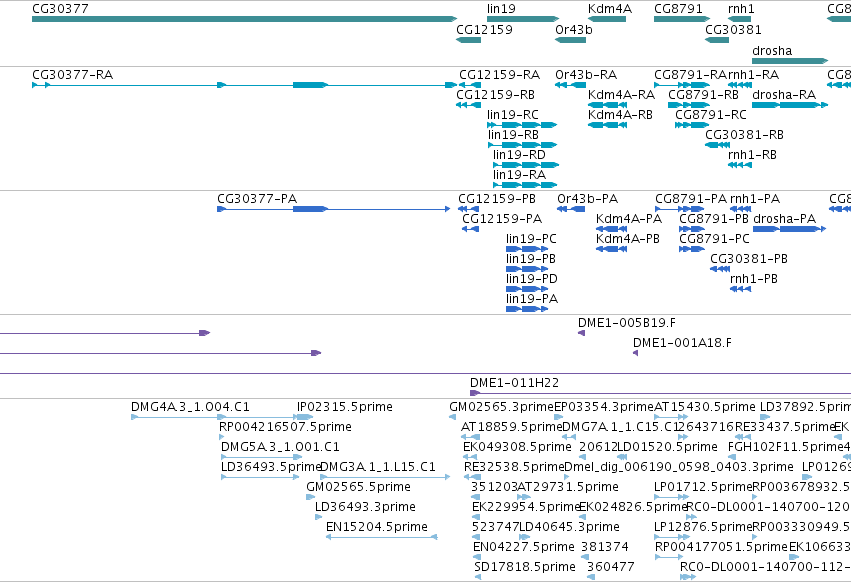This screenshot has height=582, width=851.
Task: Click the GM02565.5prime EST label
Action: tap(358, 487)
